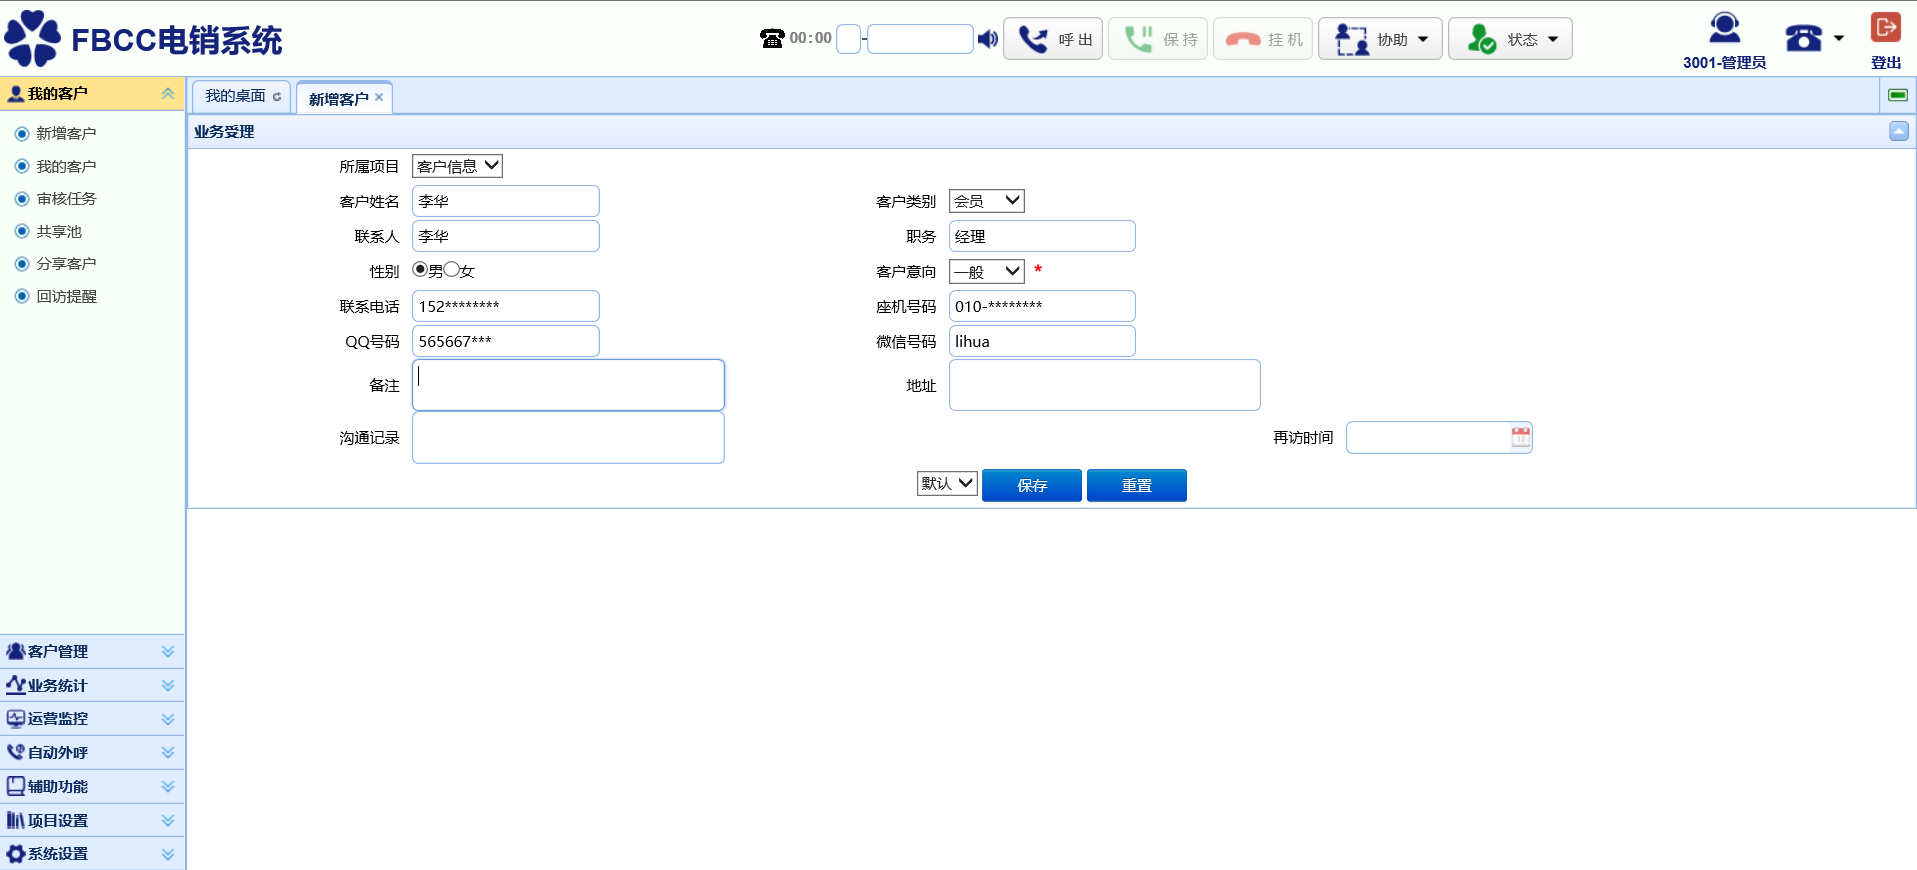Click the 座机号码 input field
This screenshot has height=870, width=1917.
[1042, 306]
